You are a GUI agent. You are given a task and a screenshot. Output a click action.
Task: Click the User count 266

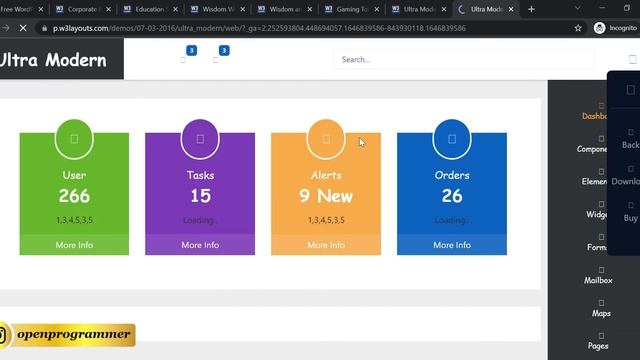[74, 196]
